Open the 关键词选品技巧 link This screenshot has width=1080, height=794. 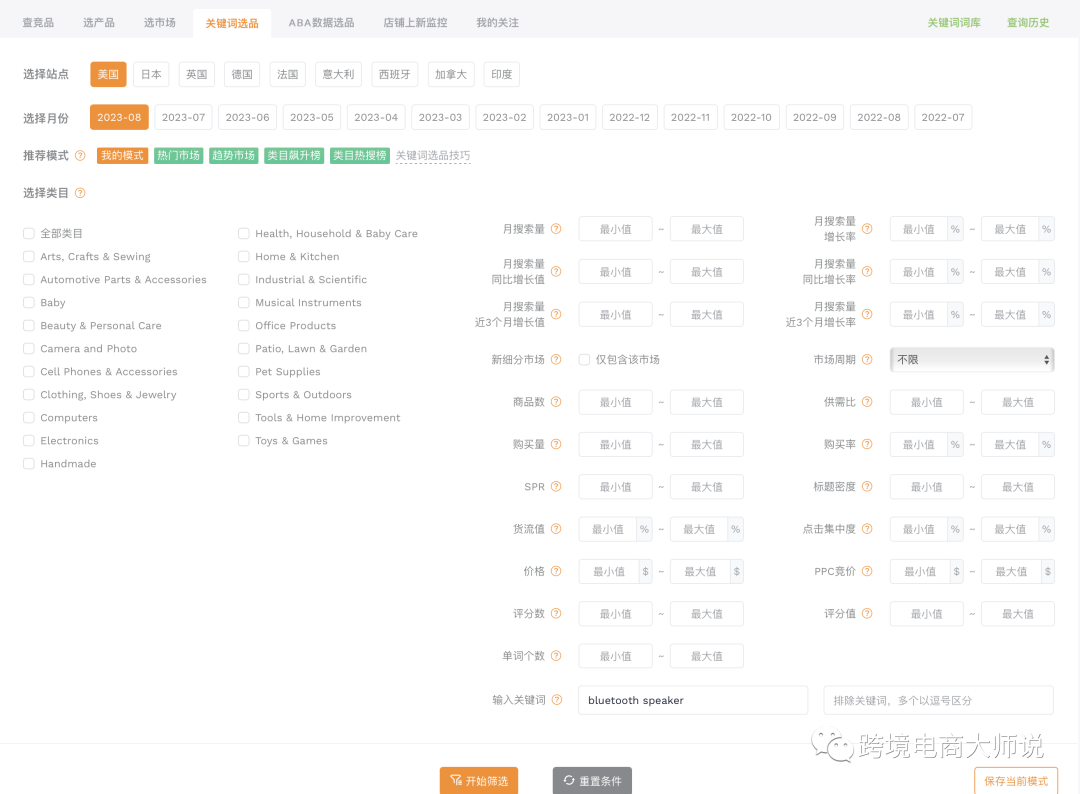tap(432, 156)
